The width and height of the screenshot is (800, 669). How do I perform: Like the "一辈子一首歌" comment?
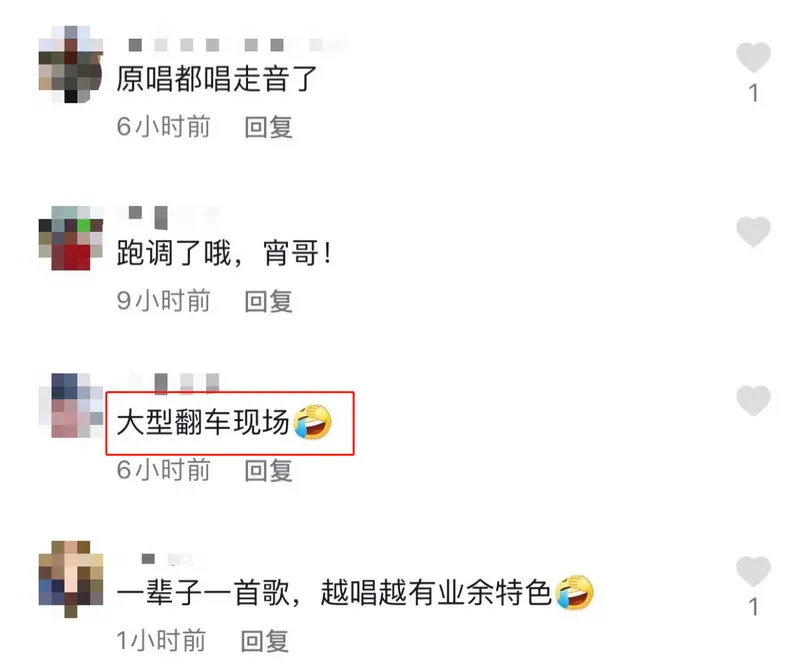(753, 571)
